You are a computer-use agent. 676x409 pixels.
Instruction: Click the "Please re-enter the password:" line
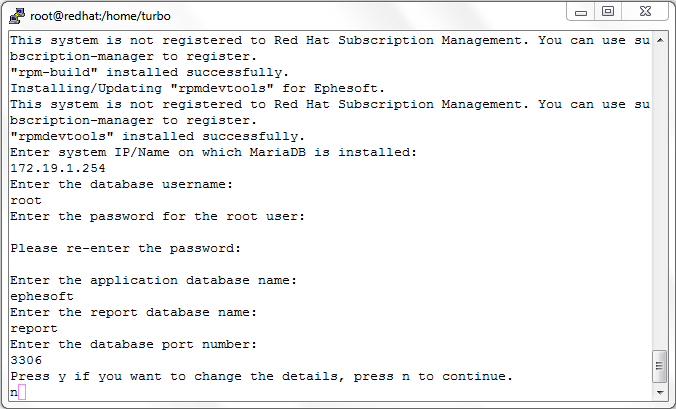click(x=125, y=248)
